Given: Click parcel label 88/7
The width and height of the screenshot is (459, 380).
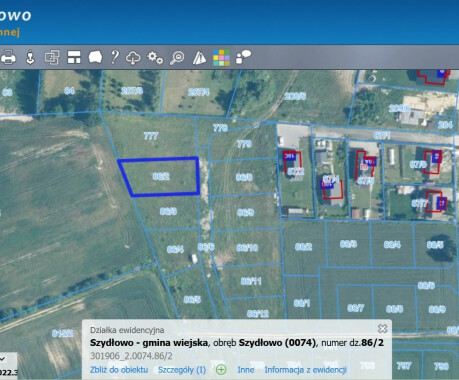Looking at the screenshot, I should point(355,308).
